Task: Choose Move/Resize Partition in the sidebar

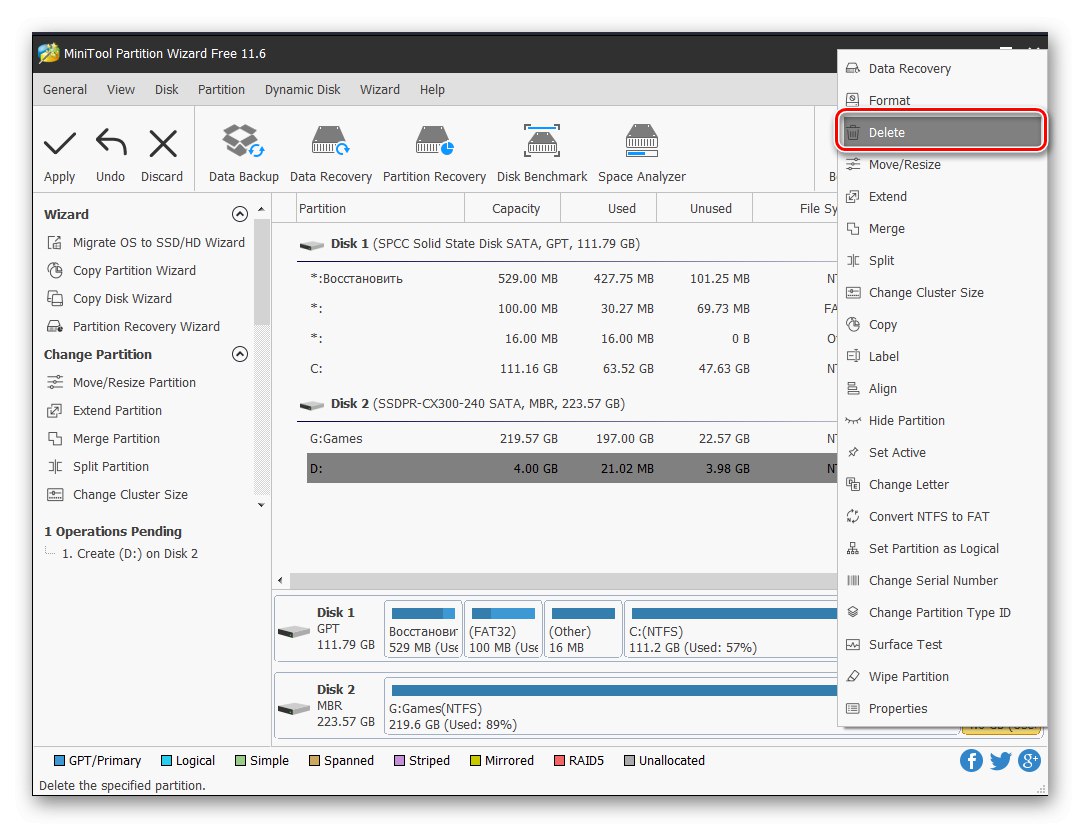Action: 121,382
